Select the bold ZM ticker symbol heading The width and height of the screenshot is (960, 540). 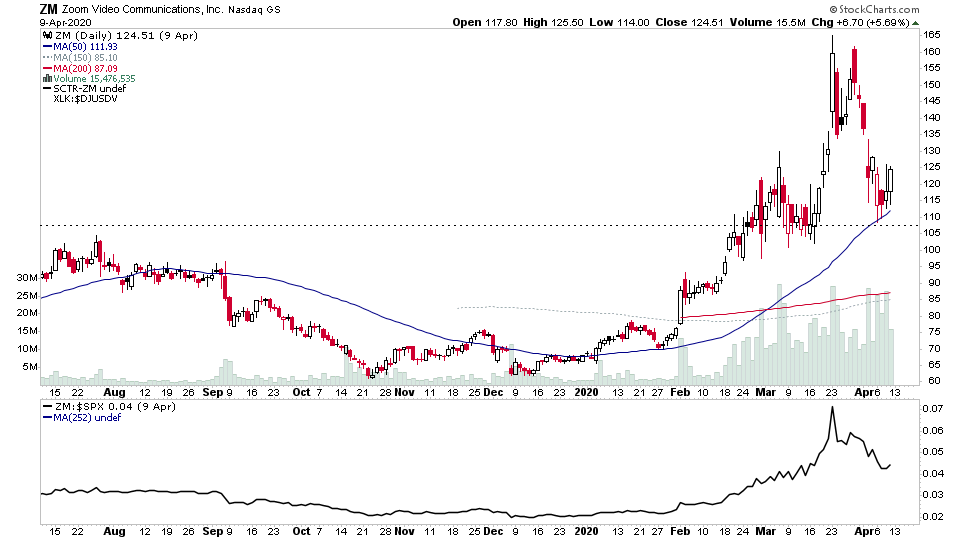tap(48, 9)
